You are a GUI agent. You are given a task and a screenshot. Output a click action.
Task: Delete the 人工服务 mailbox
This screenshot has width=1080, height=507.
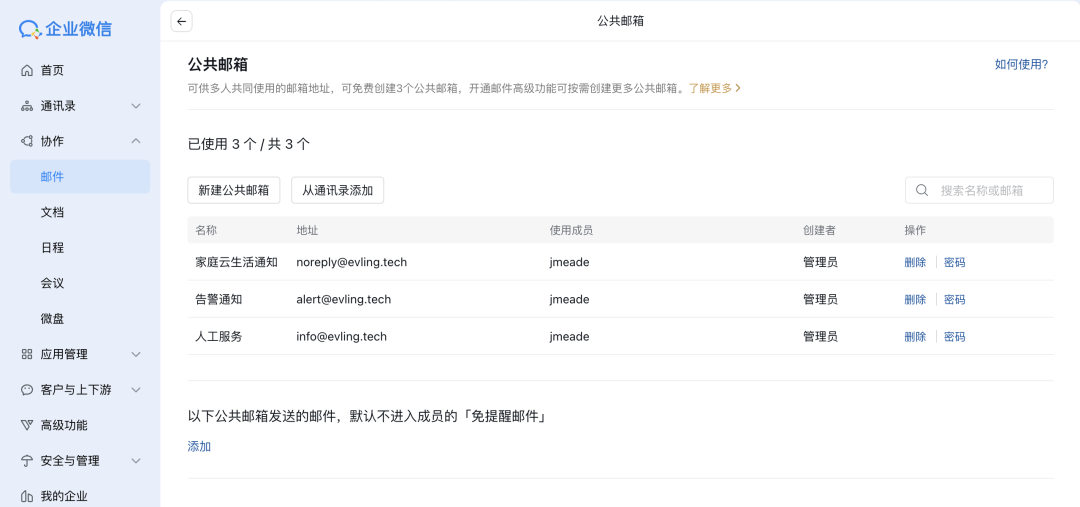click(915, 337)
